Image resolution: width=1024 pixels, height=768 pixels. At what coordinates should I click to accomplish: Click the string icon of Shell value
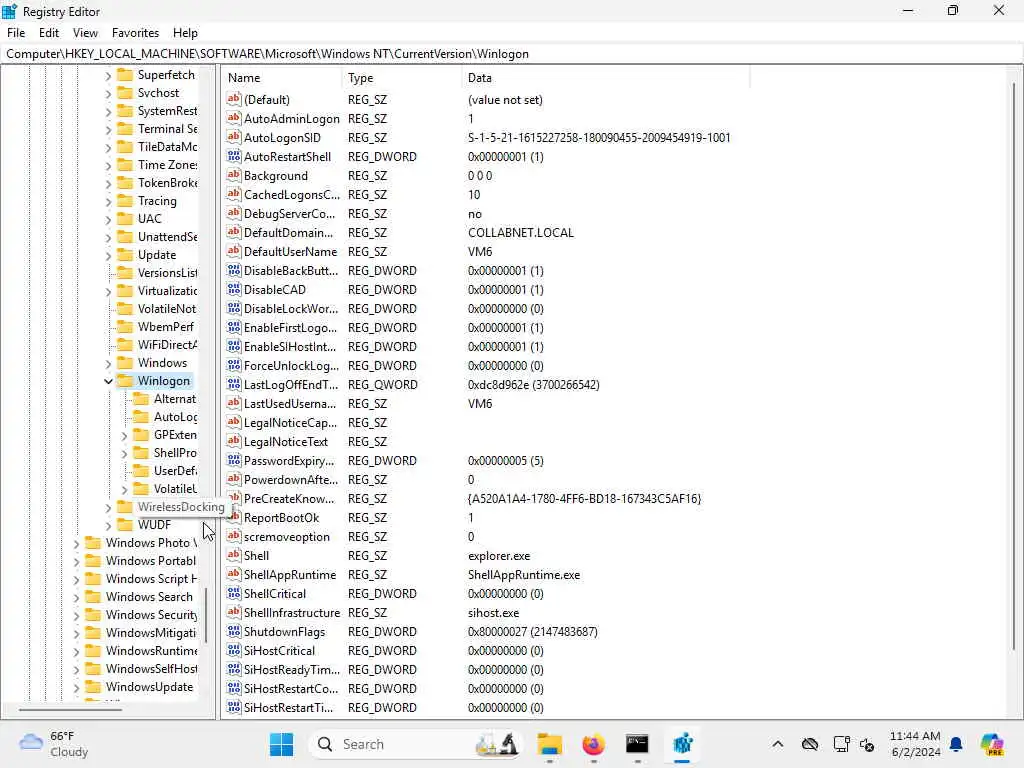point(234,555)
